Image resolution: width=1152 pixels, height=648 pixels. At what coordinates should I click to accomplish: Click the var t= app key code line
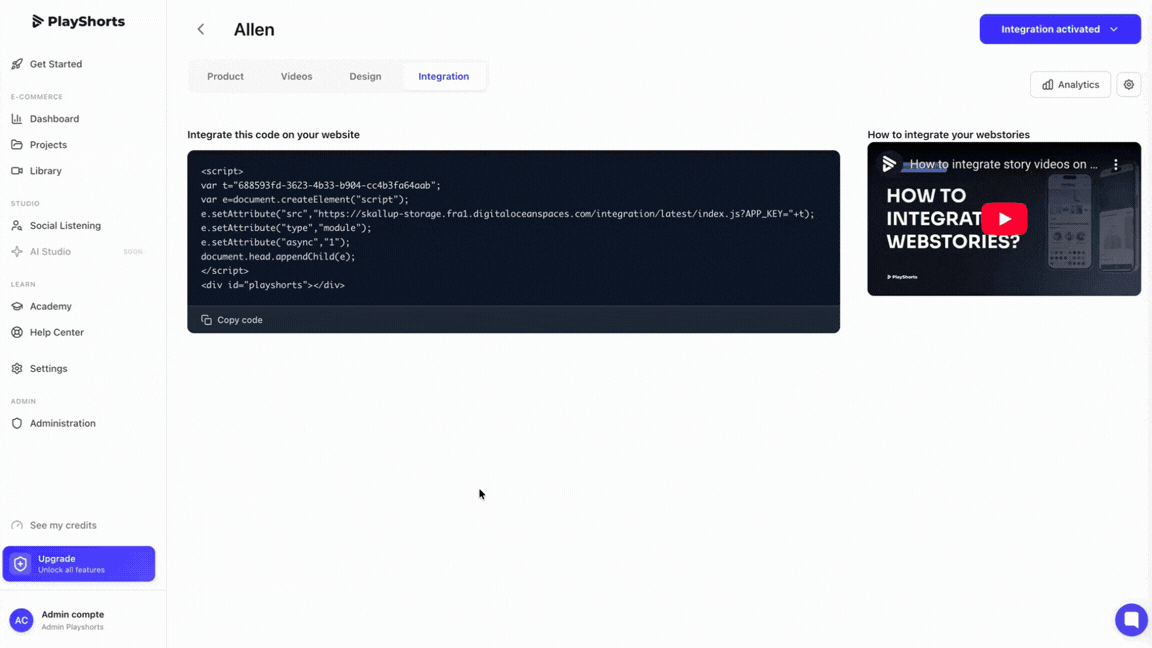pos(320,185)
